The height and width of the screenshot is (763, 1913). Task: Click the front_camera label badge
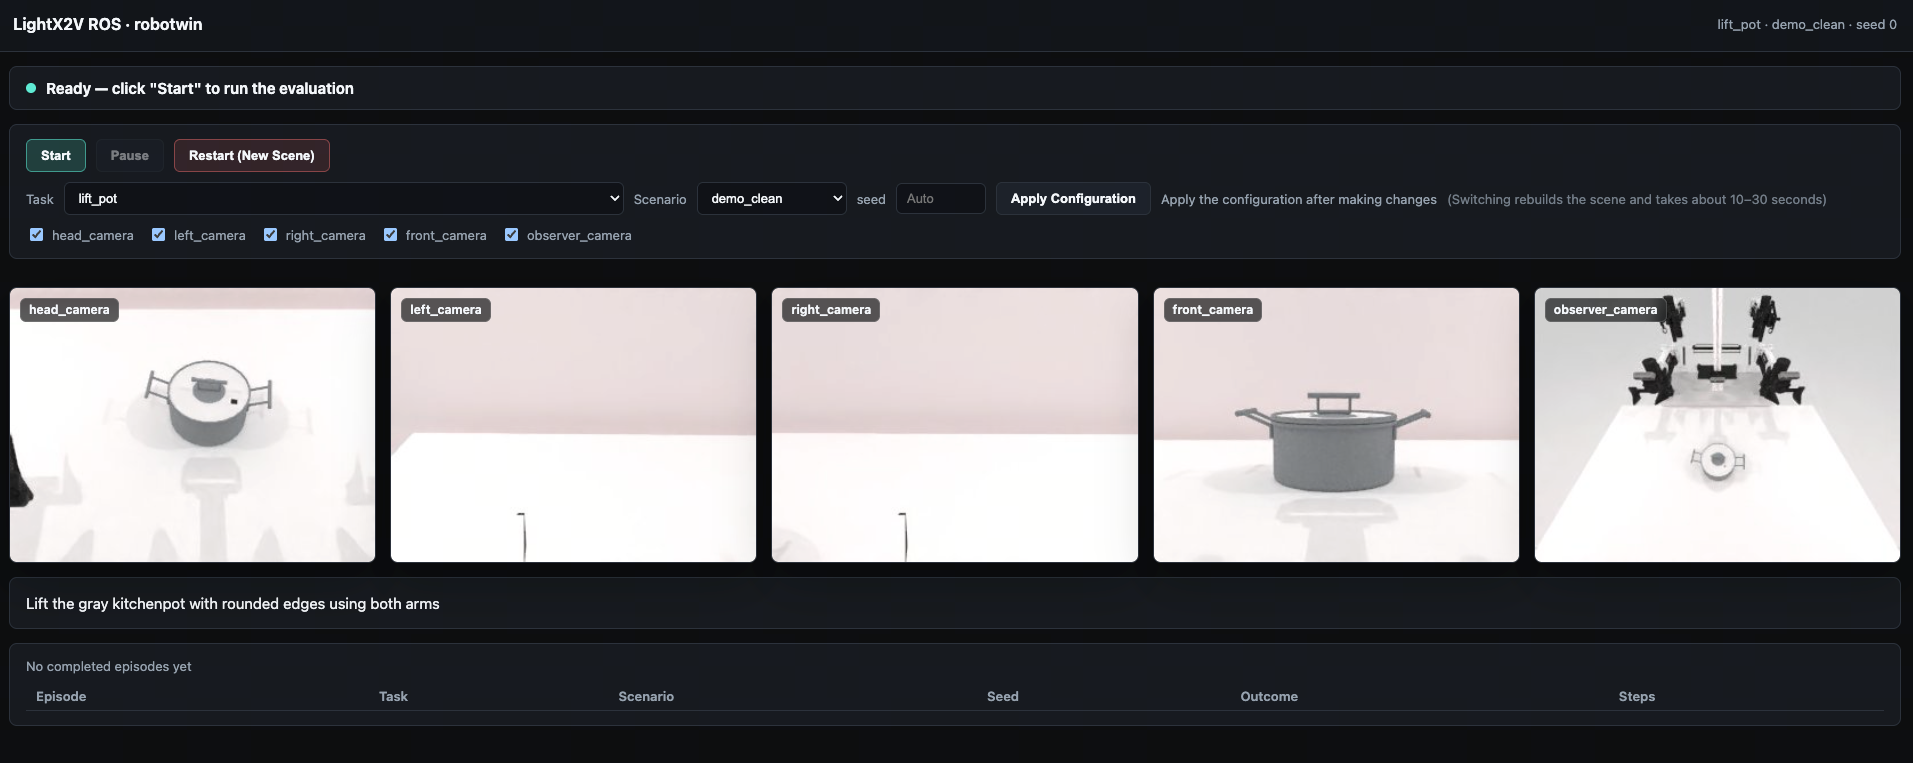(1212, 310)
